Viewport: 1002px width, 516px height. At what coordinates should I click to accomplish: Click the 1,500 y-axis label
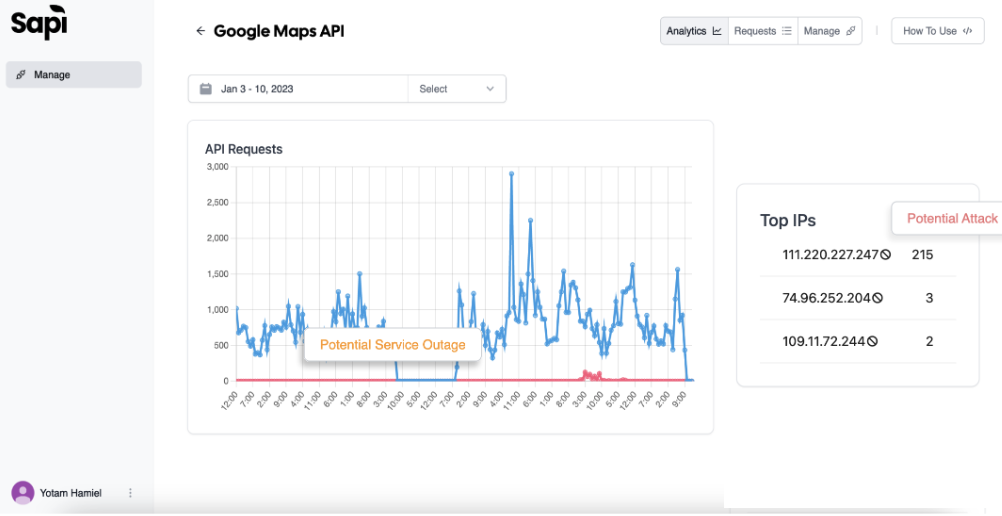[217, 274]
